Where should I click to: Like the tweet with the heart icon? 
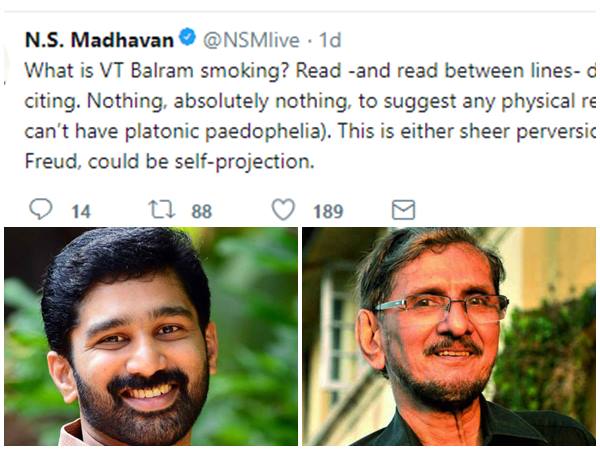click(x=284, y=209)
